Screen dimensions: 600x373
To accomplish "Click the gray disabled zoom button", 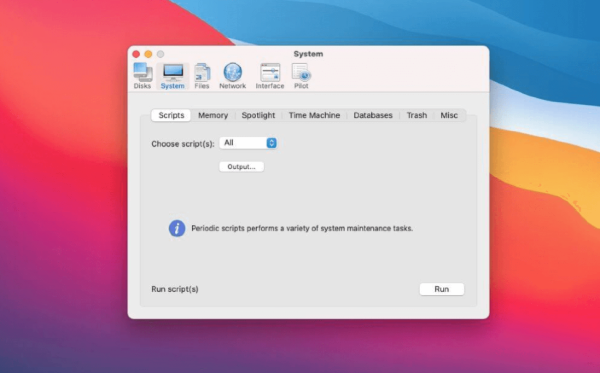I will coord(160,54).
